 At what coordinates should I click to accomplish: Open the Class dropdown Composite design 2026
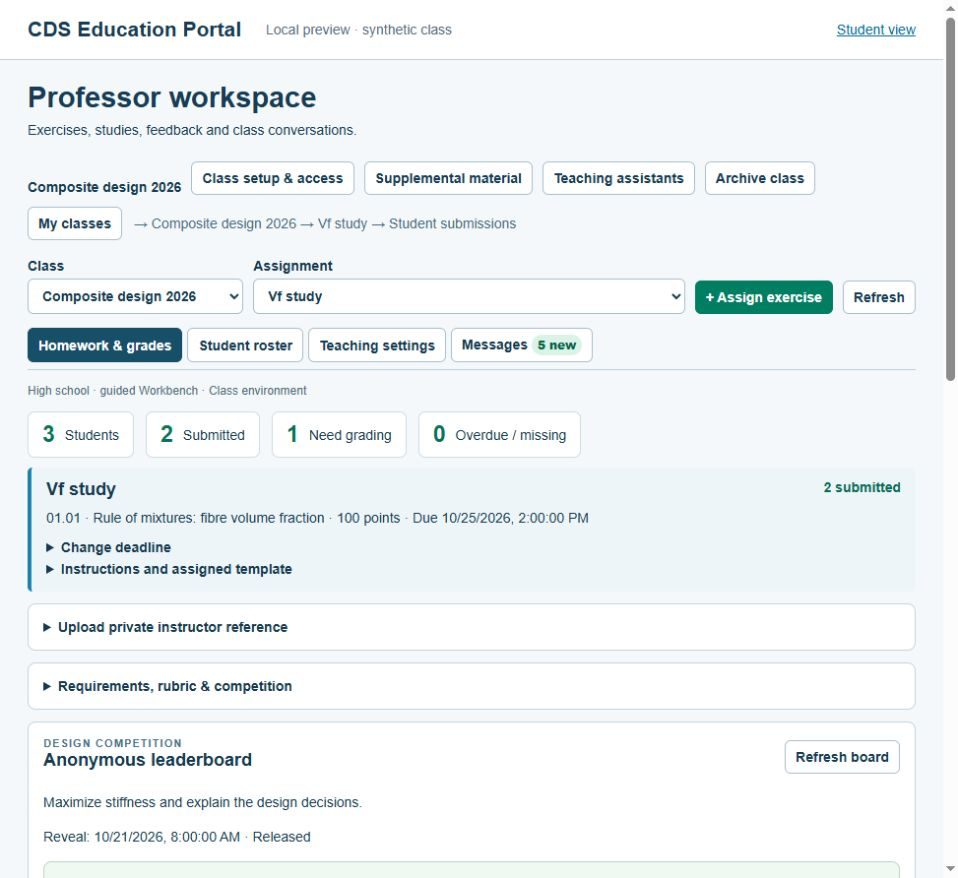[135, 296]
